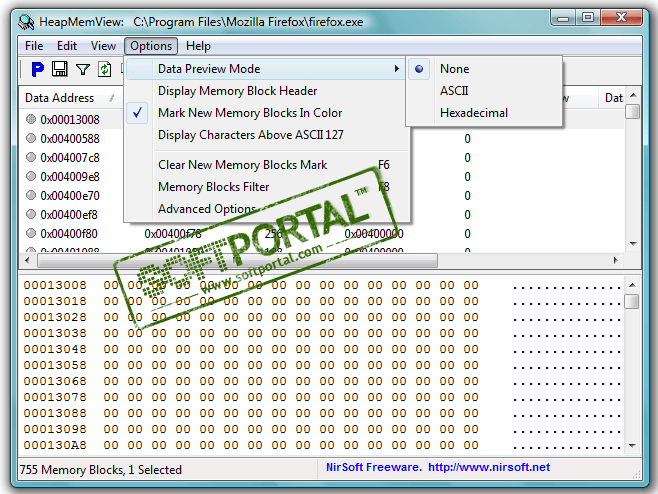Open the www.nirsoft.net link
Image resolution: width=658 pixels, height=494 pixels.
[489, 467]
